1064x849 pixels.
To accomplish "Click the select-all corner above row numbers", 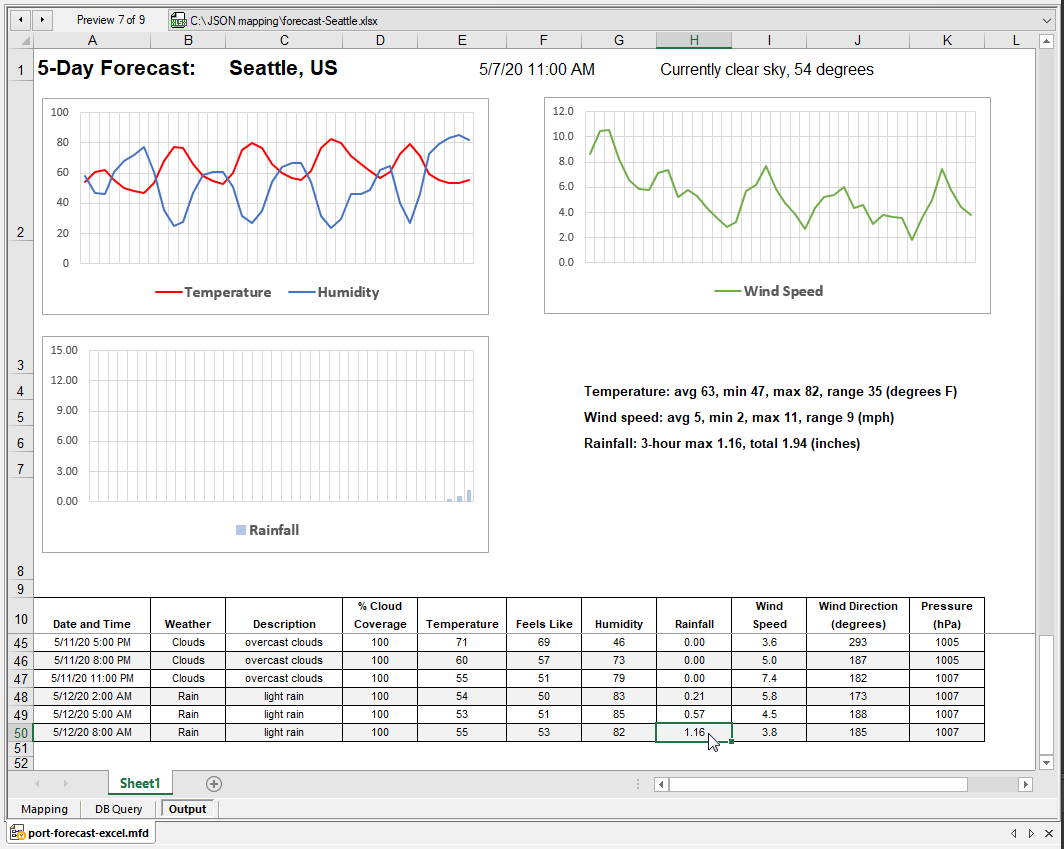I will point(20,40).
